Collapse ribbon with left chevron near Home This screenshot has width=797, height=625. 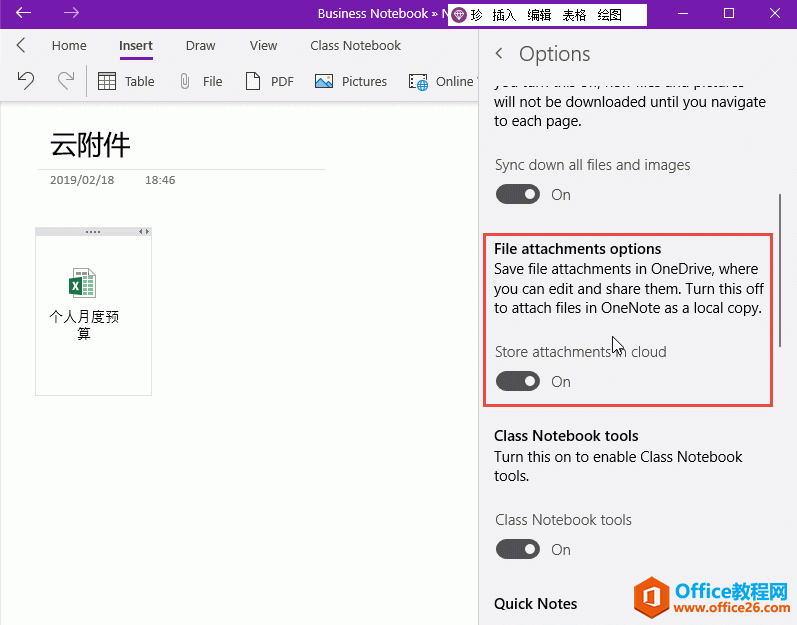click(x=20, y=45)
